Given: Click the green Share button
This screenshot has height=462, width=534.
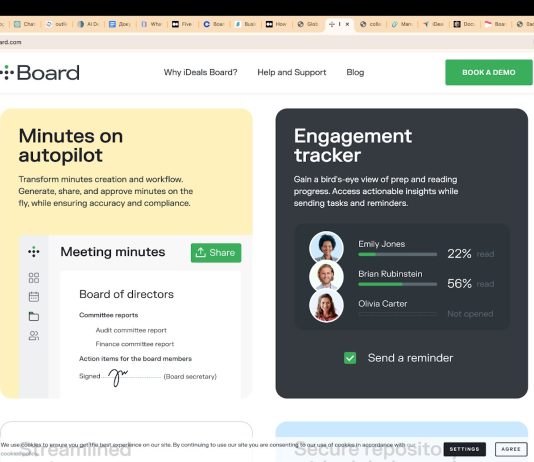Looking at the screenshot, I should pyautogui.click(x=216, y=253).
